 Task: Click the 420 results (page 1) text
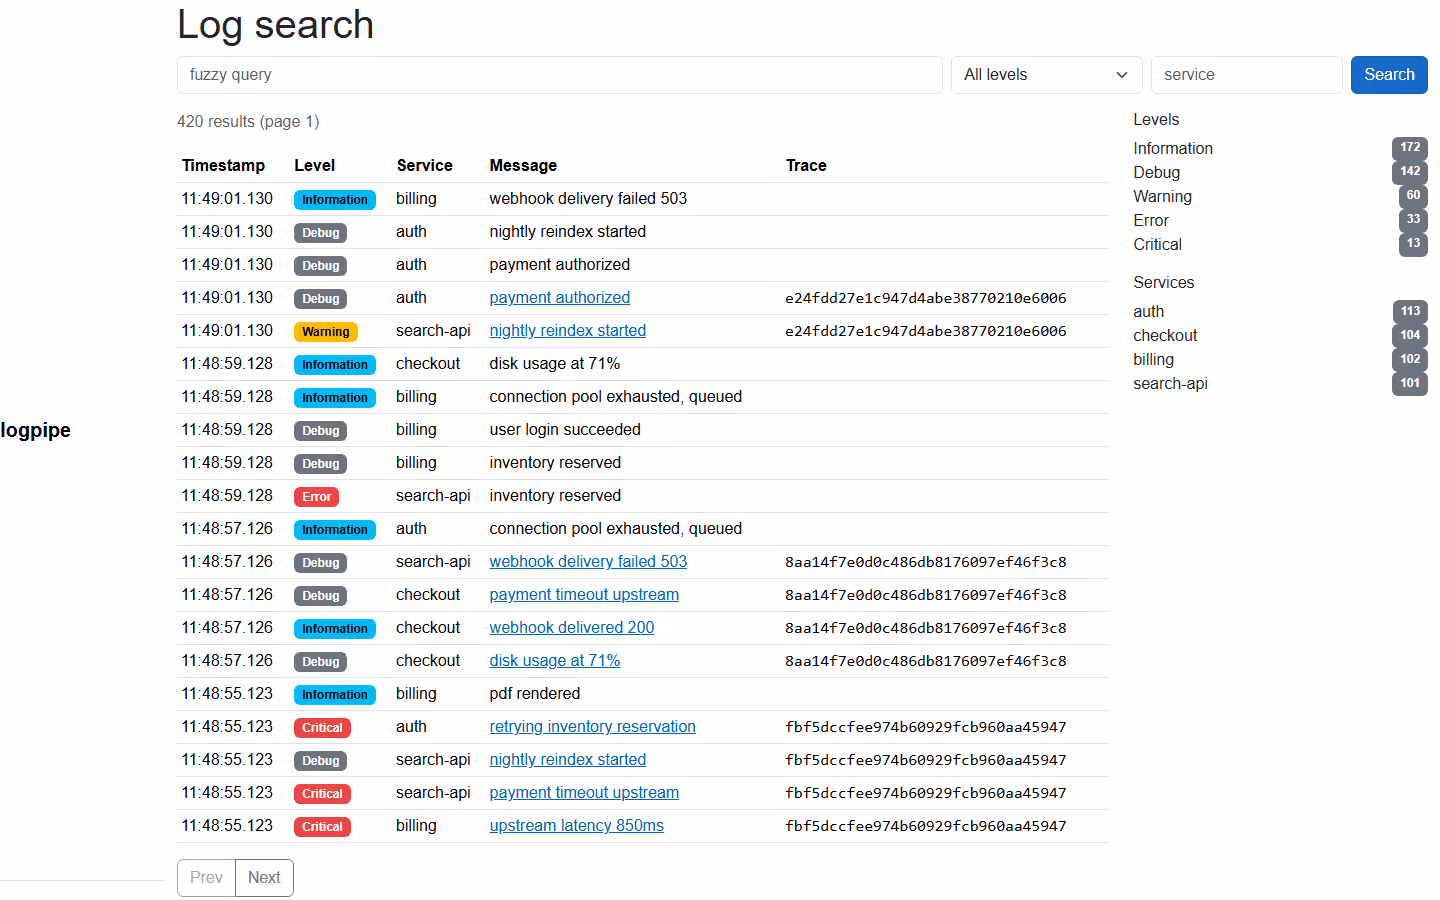coord(248,122)
